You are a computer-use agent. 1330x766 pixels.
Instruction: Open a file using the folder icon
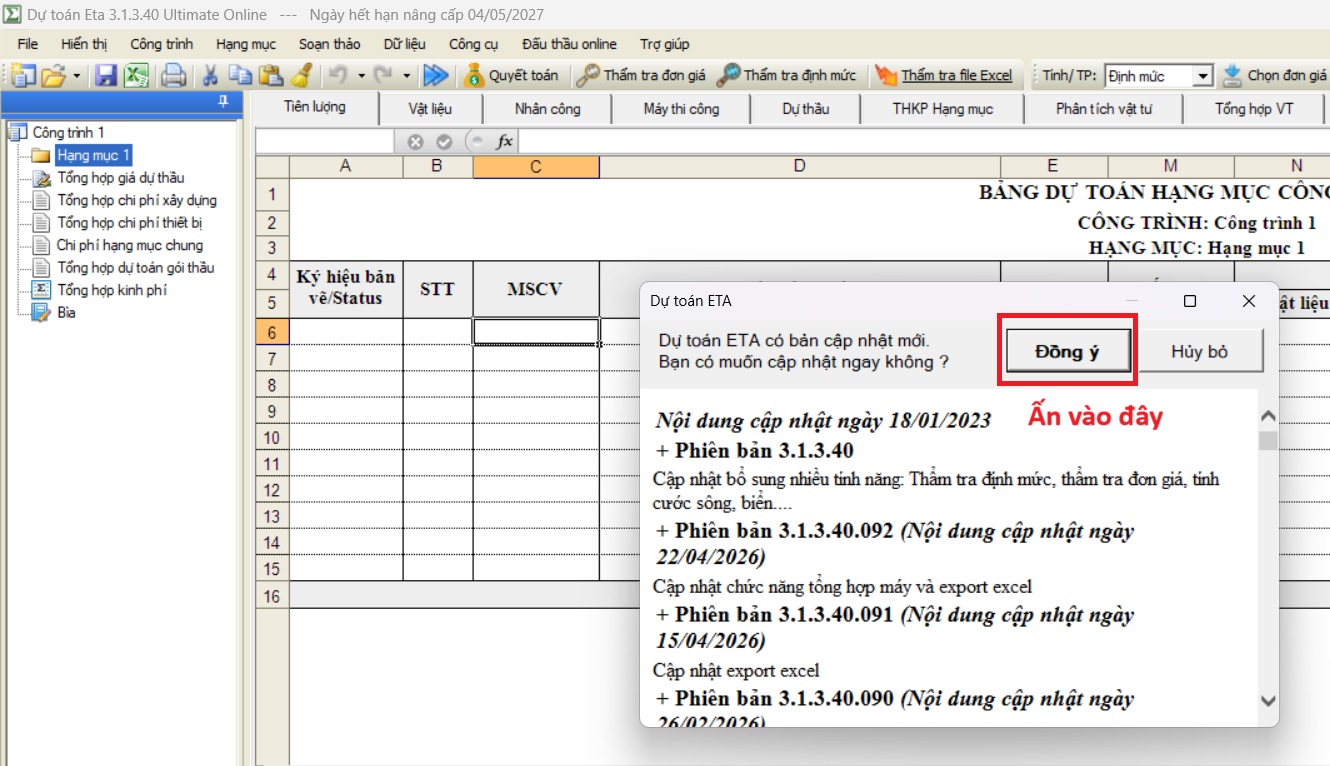(53, 75)
